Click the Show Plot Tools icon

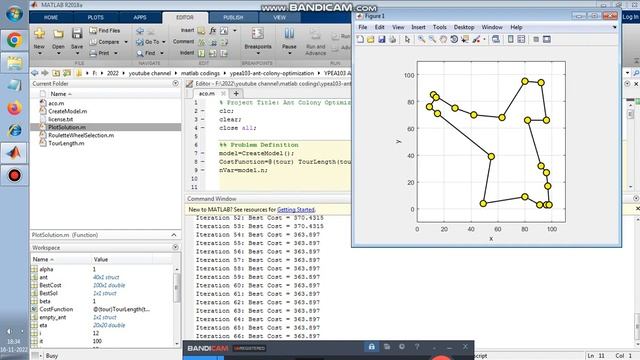[547, 39]
